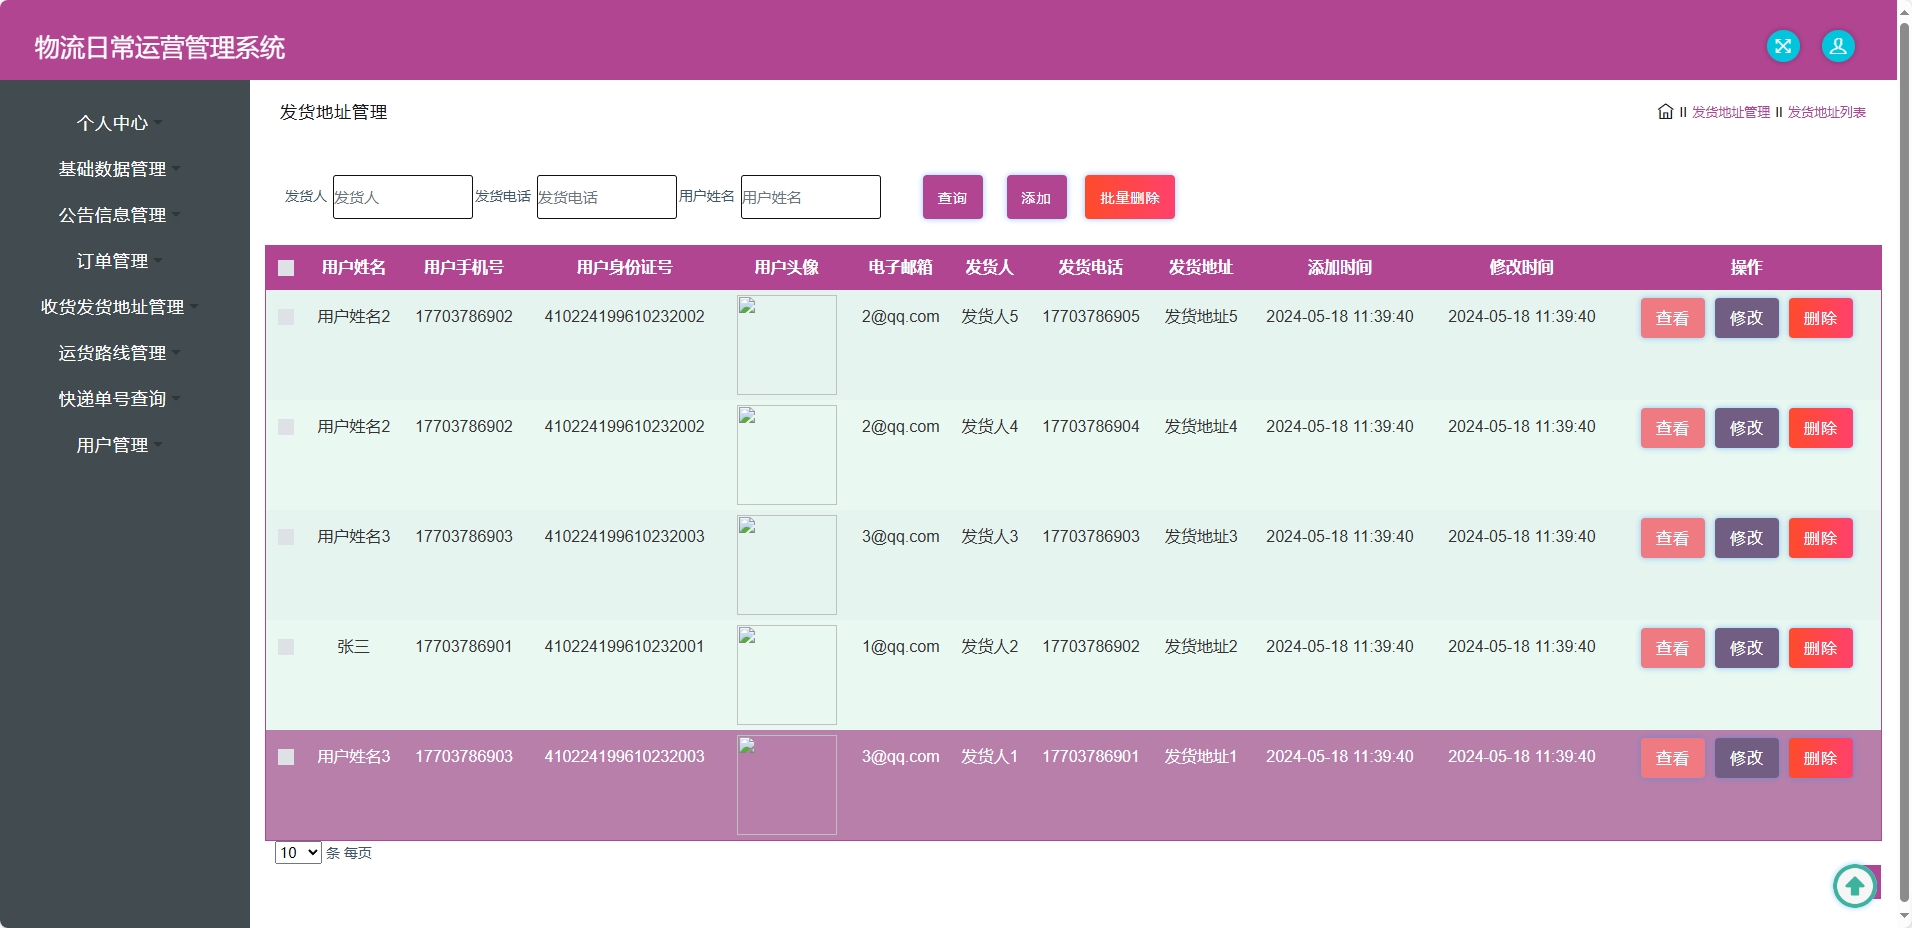
Task: Open the 发货地址列表 breadcrumb link
Action: coord(1825,112)
